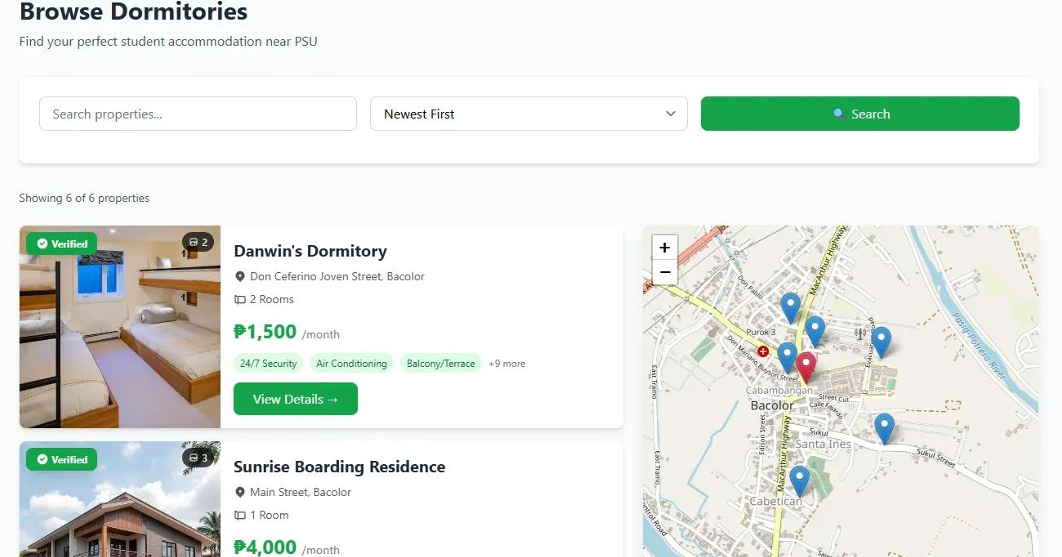Click the green Search button
The image size is (1062, 557).
(859, 114)
